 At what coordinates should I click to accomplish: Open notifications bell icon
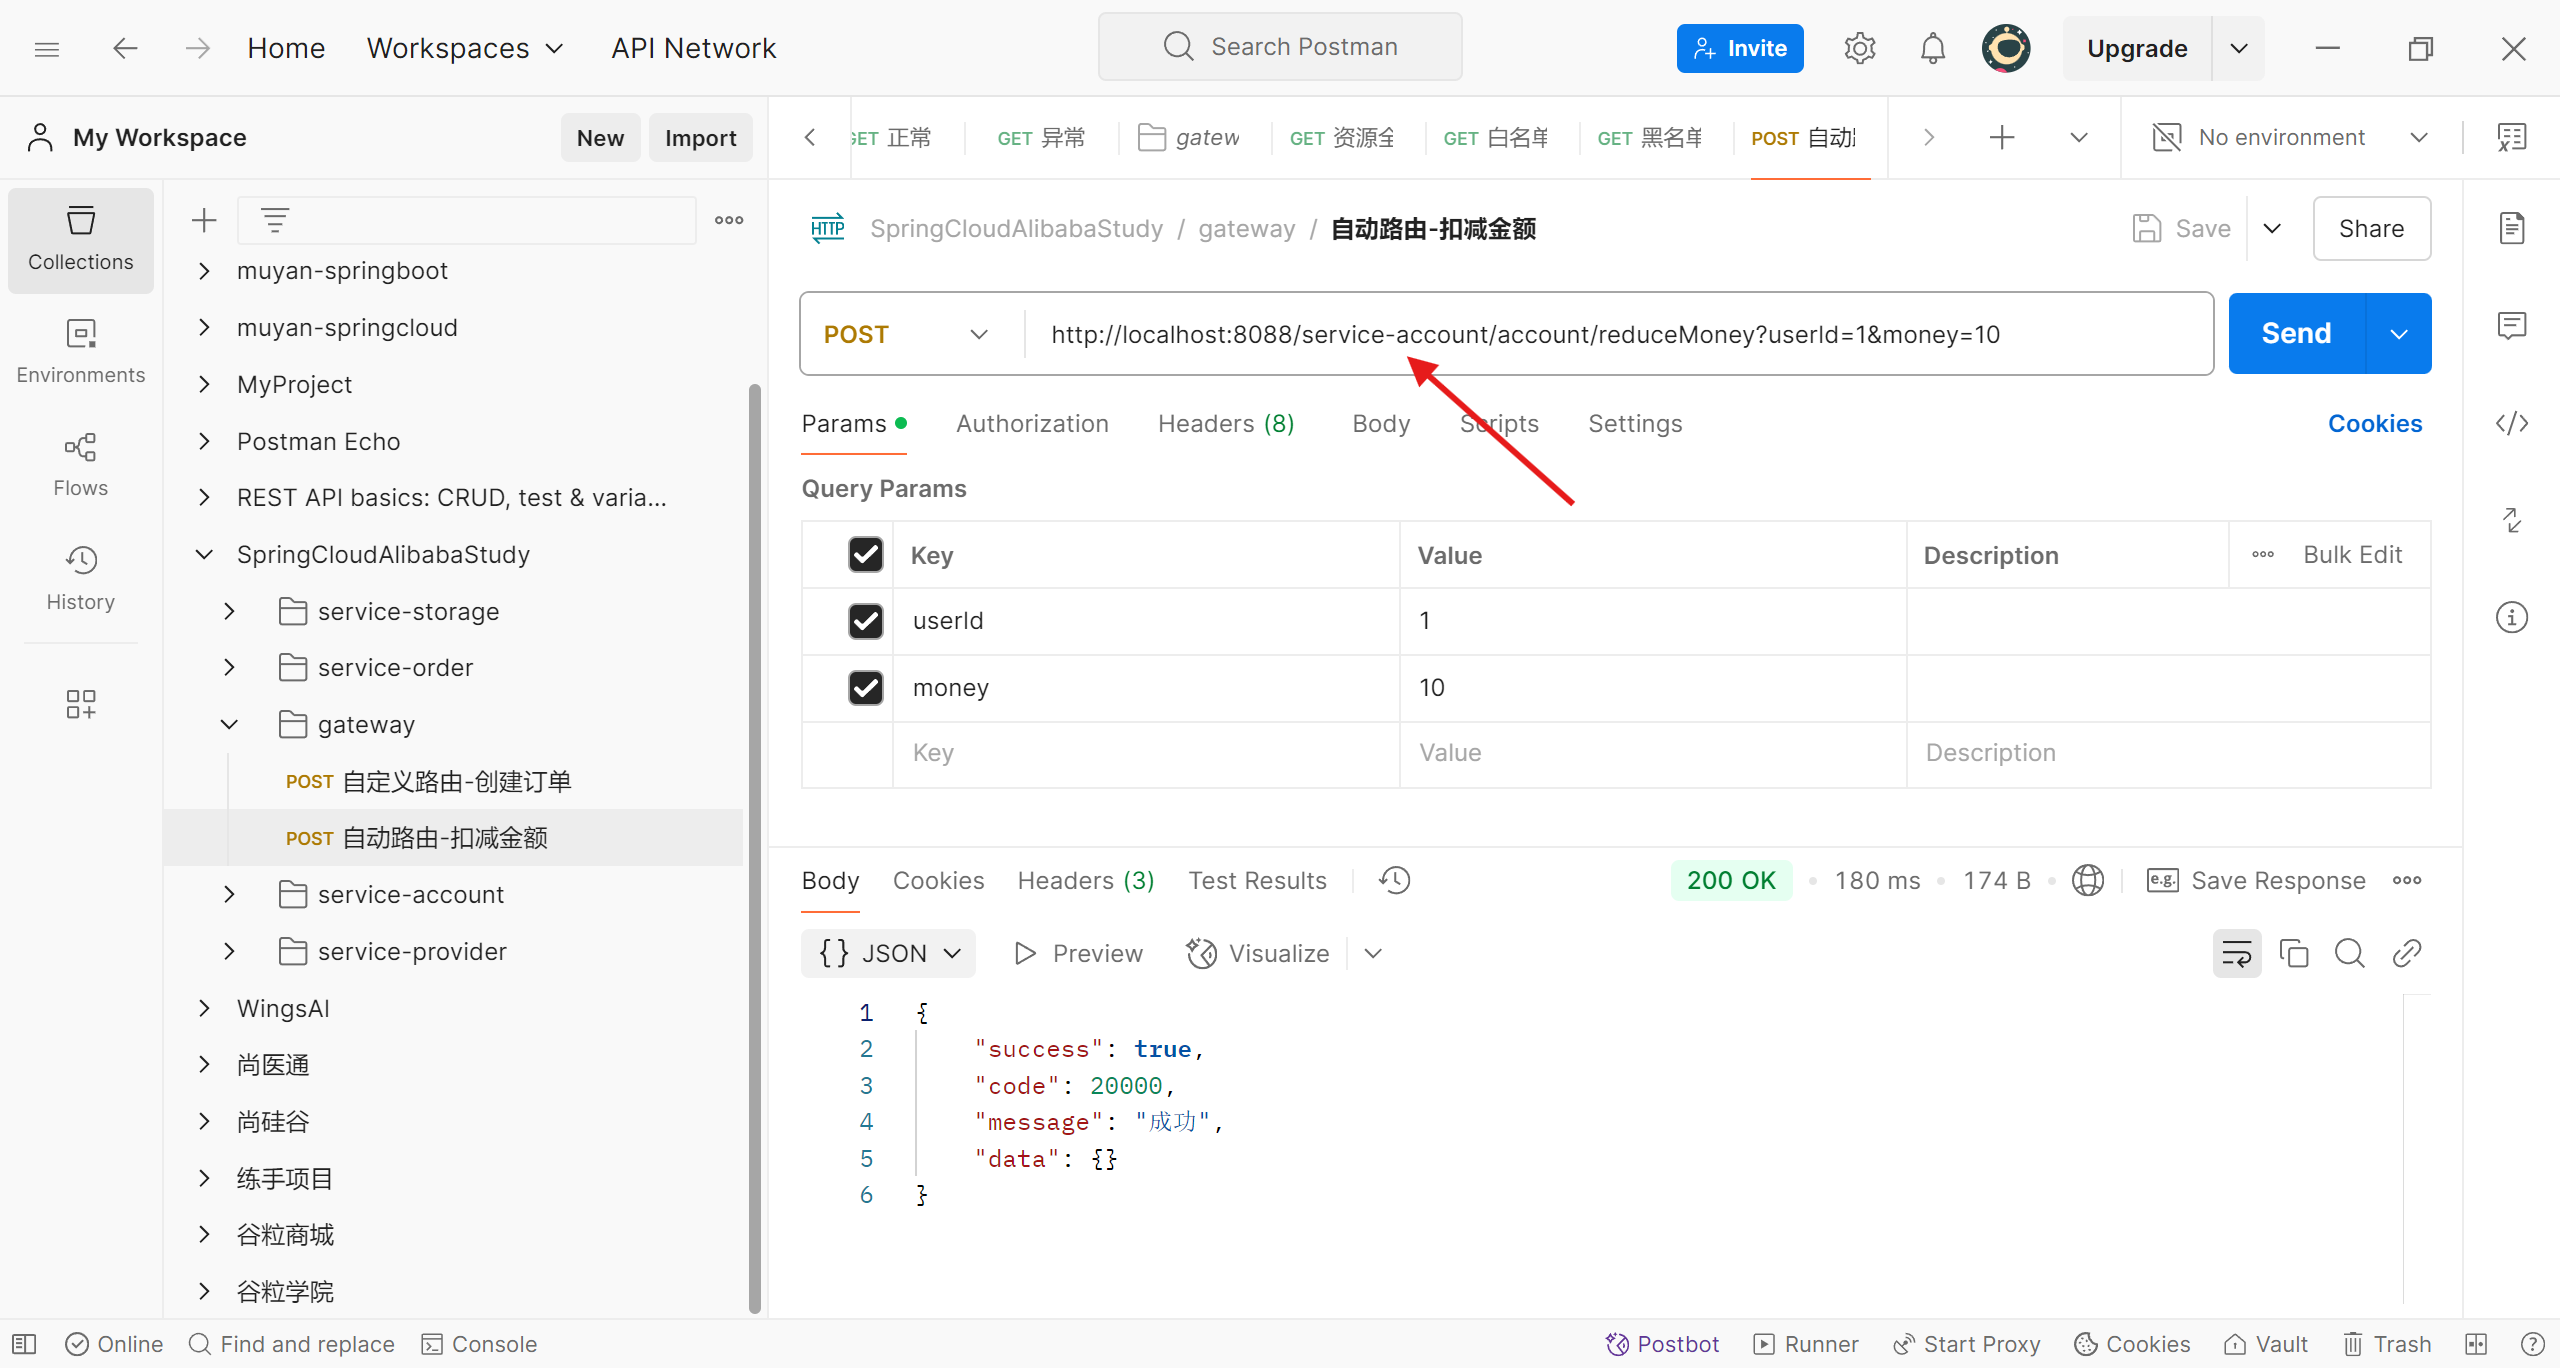point(1932,48)
